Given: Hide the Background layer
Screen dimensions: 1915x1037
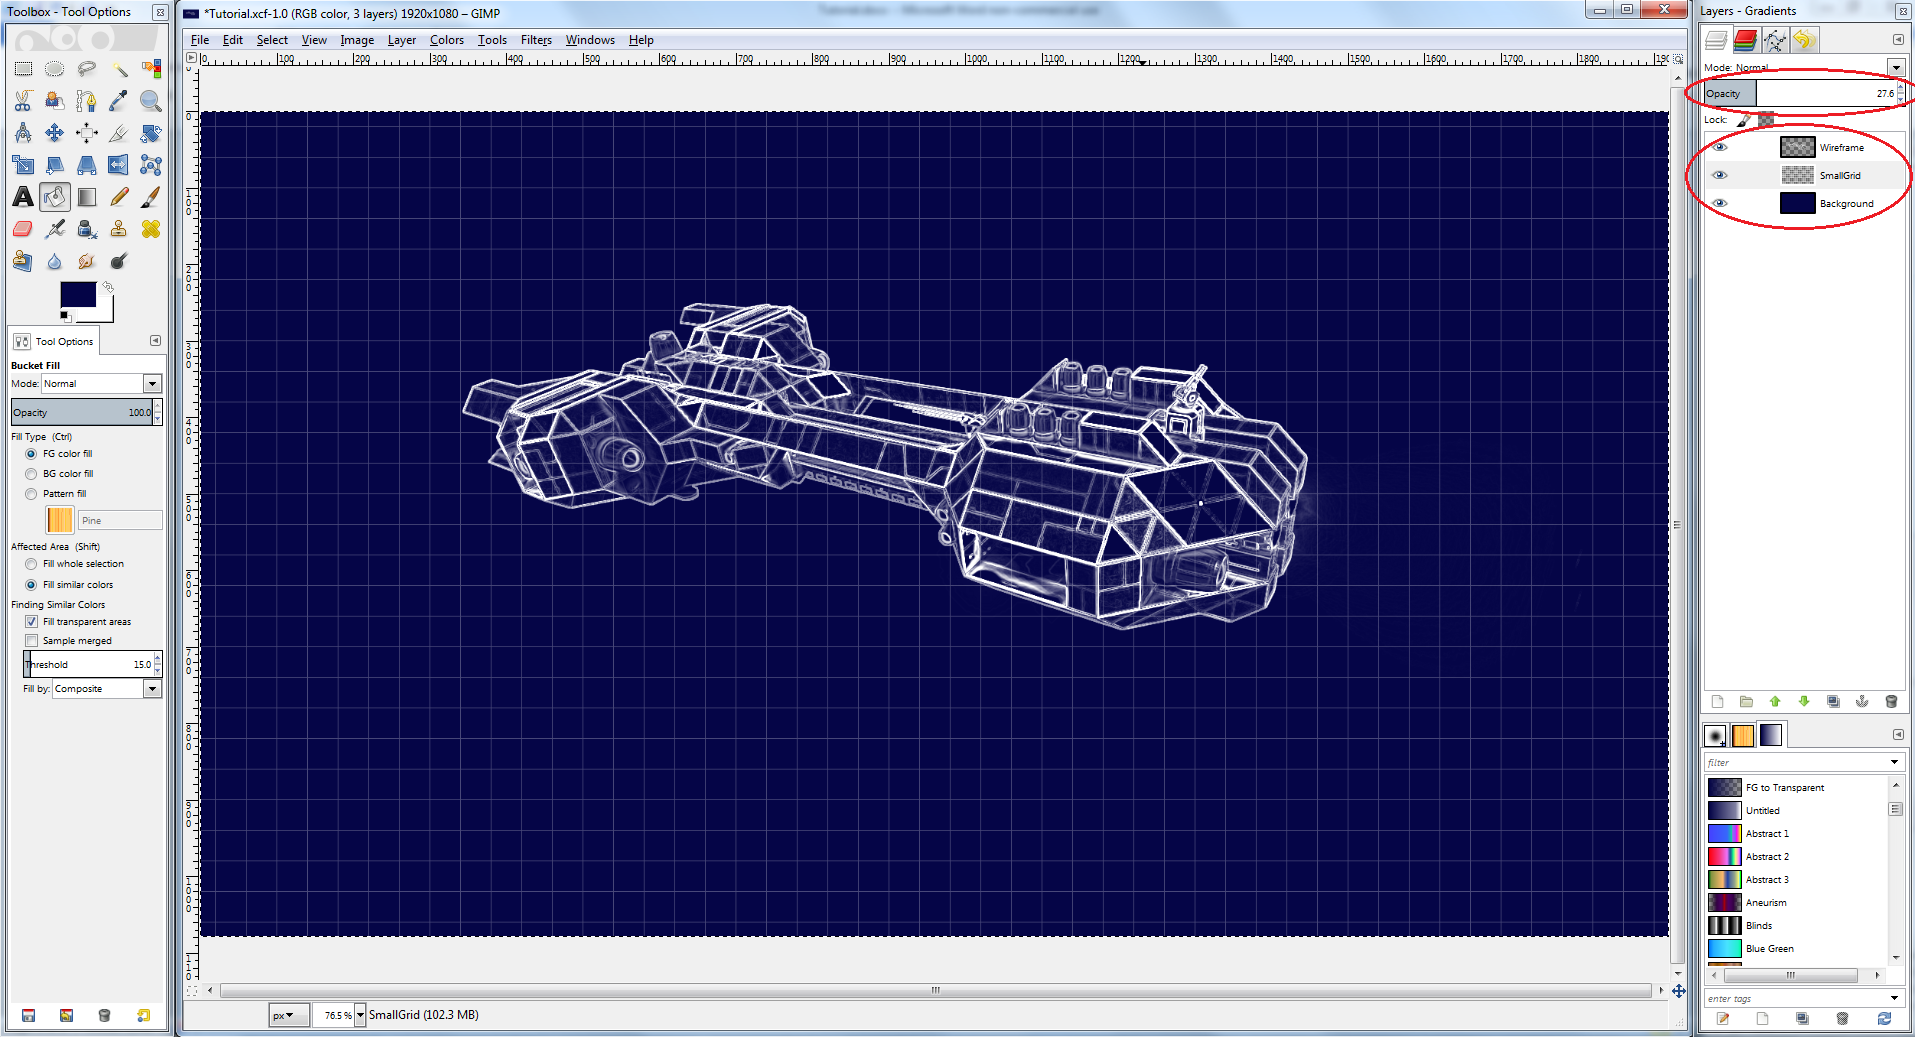Looking at the screenshot, I should click(x=1720, y=203).
